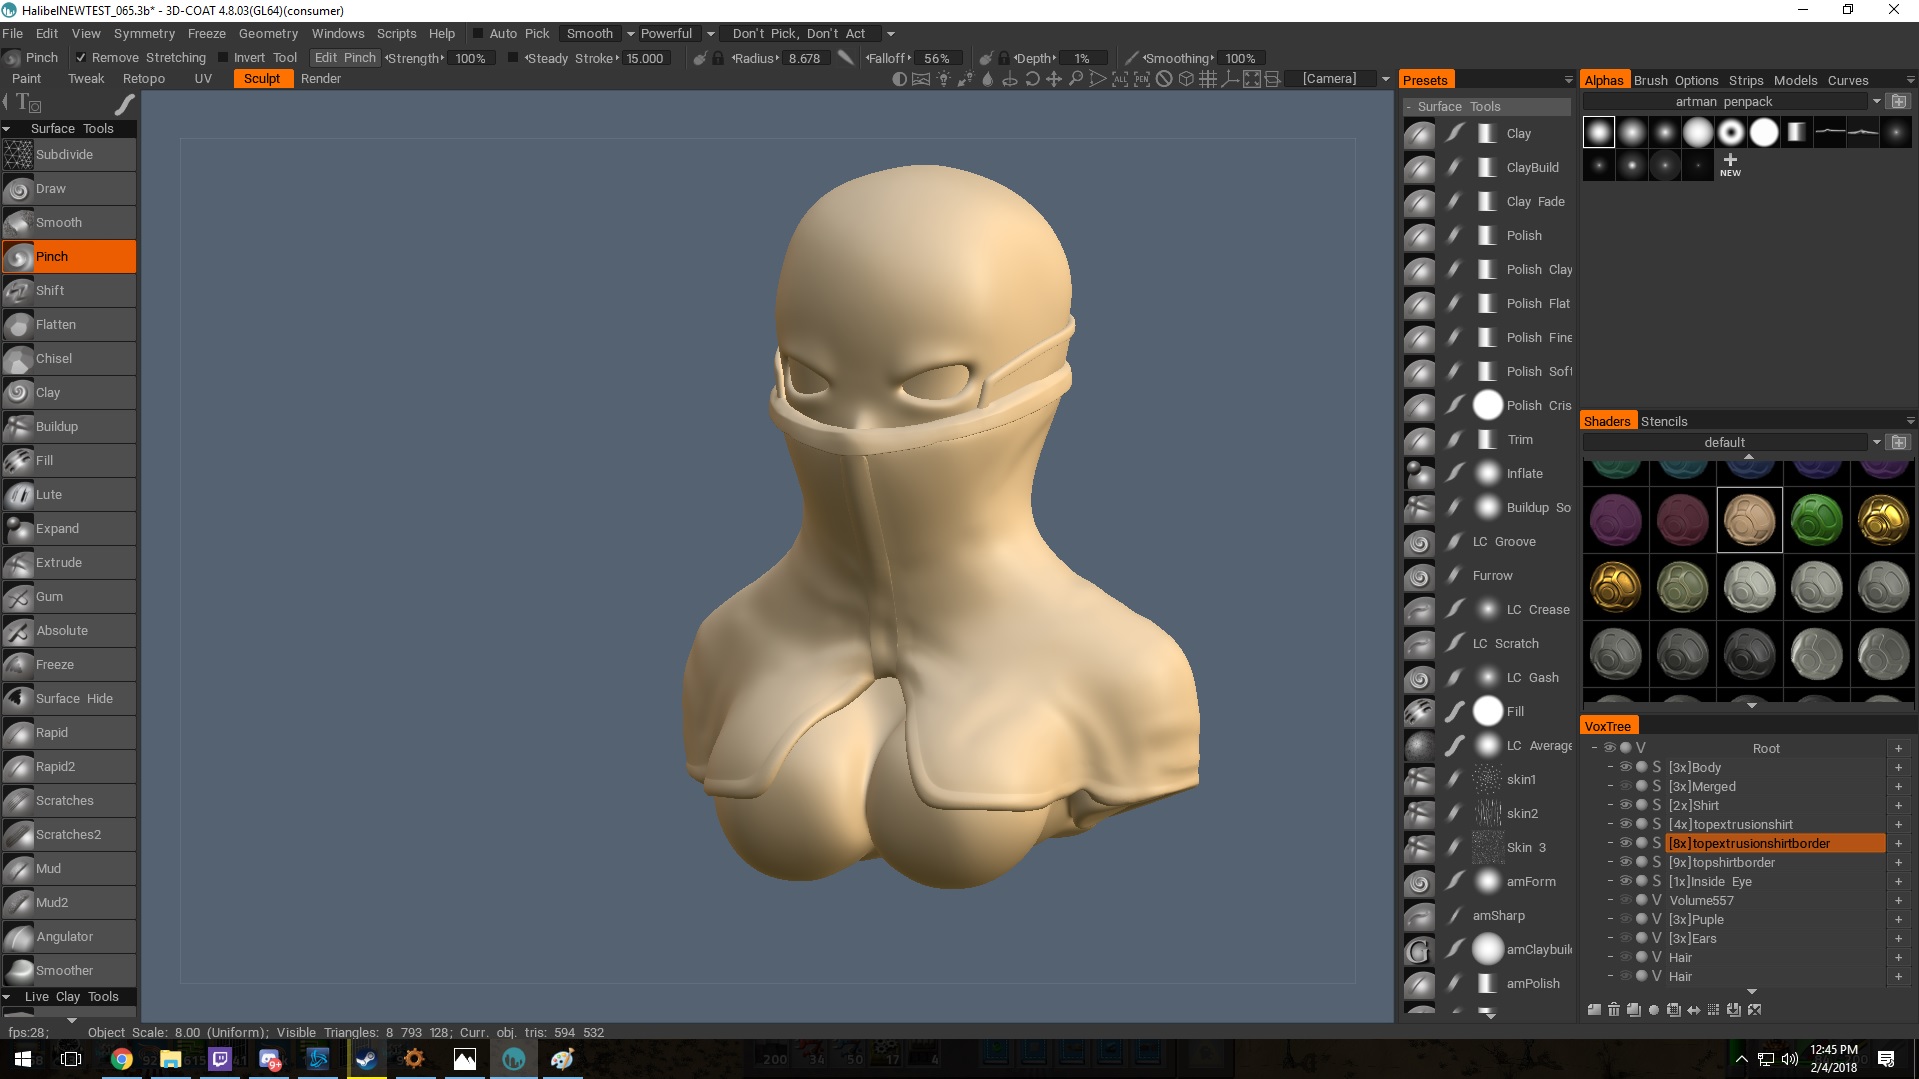Viewport: 1919px width, 1079px height.
Task: Select the Subdivide tool
Action: click(64, 155)
